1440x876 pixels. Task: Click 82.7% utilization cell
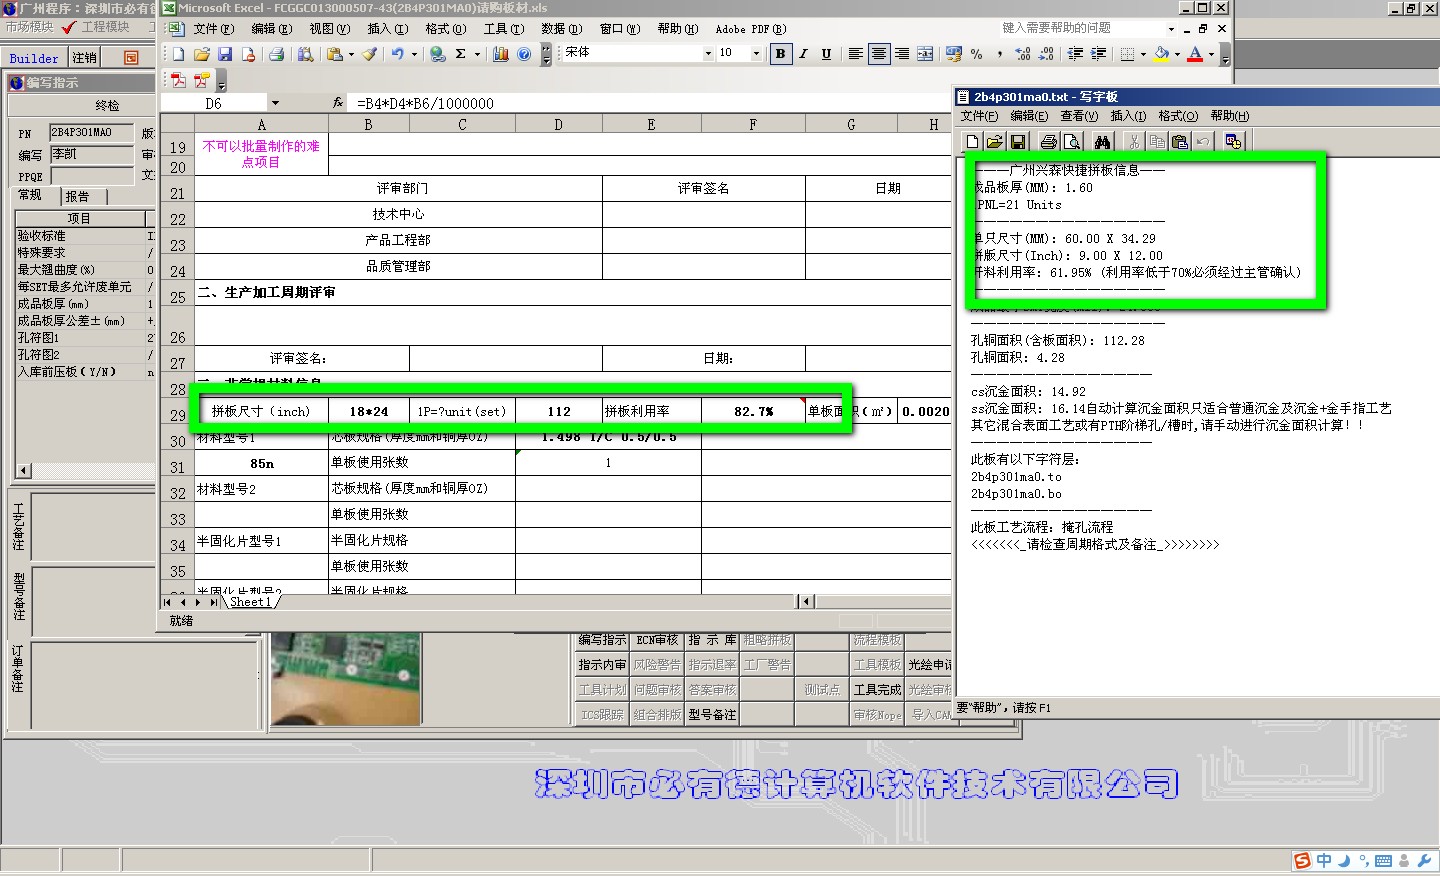(753, 411)
